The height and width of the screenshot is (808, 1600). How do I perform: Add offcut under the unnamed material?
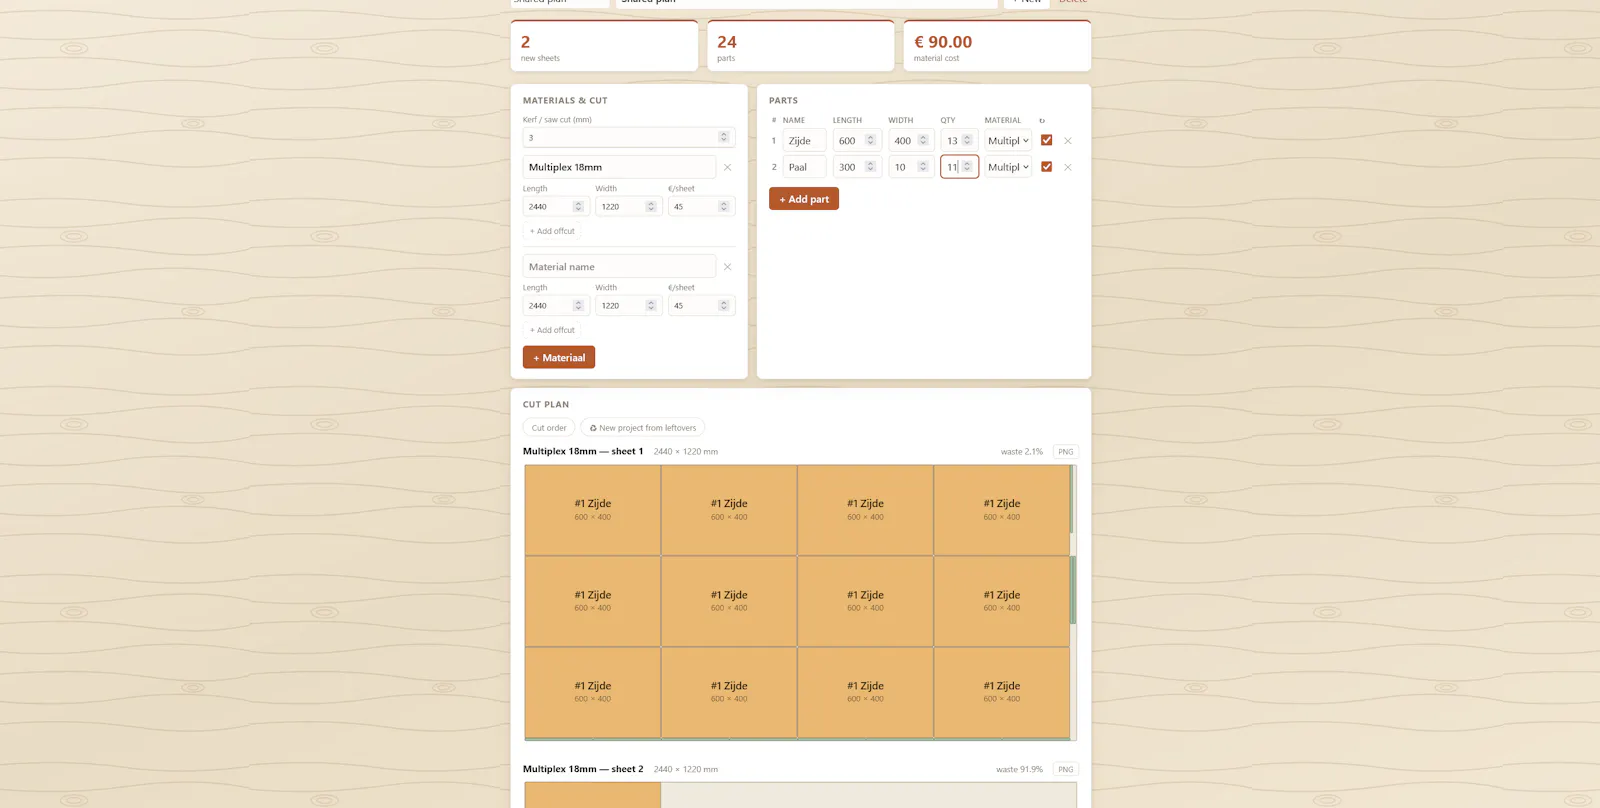click(x=552, y=330)
